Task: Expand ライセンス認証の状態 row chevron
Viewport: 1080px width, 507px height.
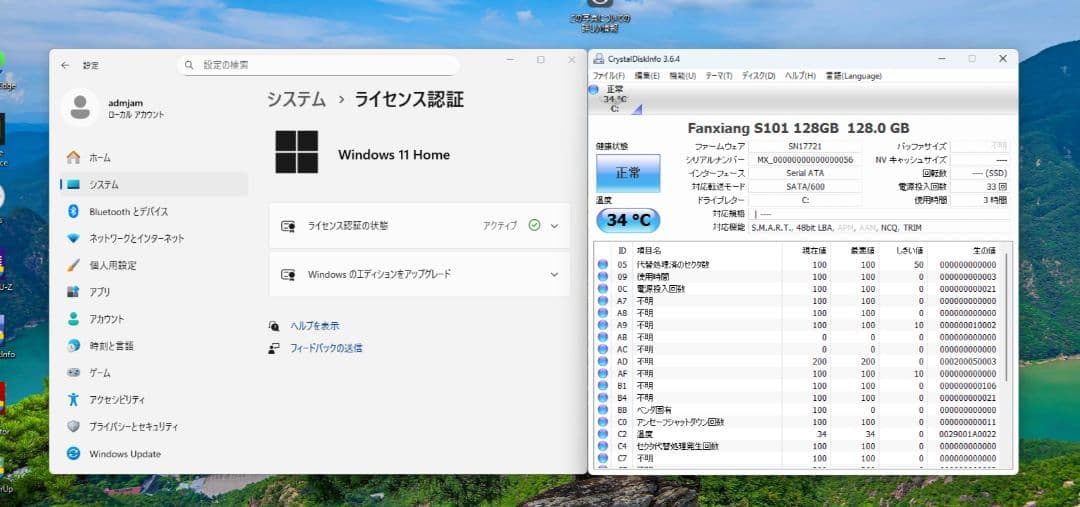Action: 554,225
